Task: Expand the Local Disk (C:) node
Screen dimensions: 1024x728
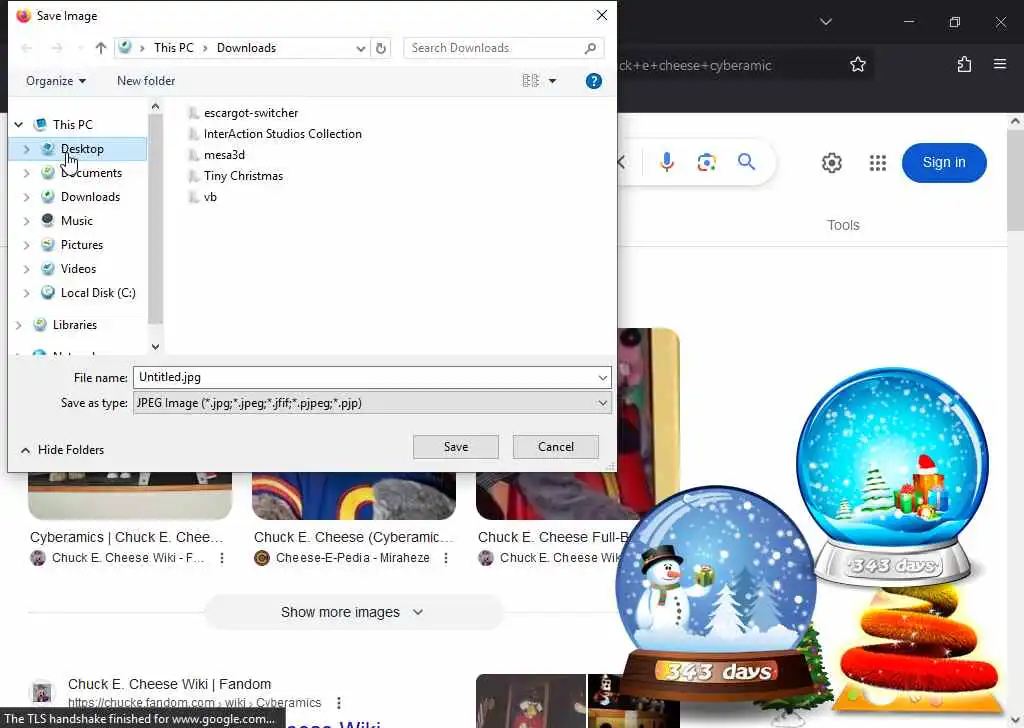Action: (x=26, y=293)
